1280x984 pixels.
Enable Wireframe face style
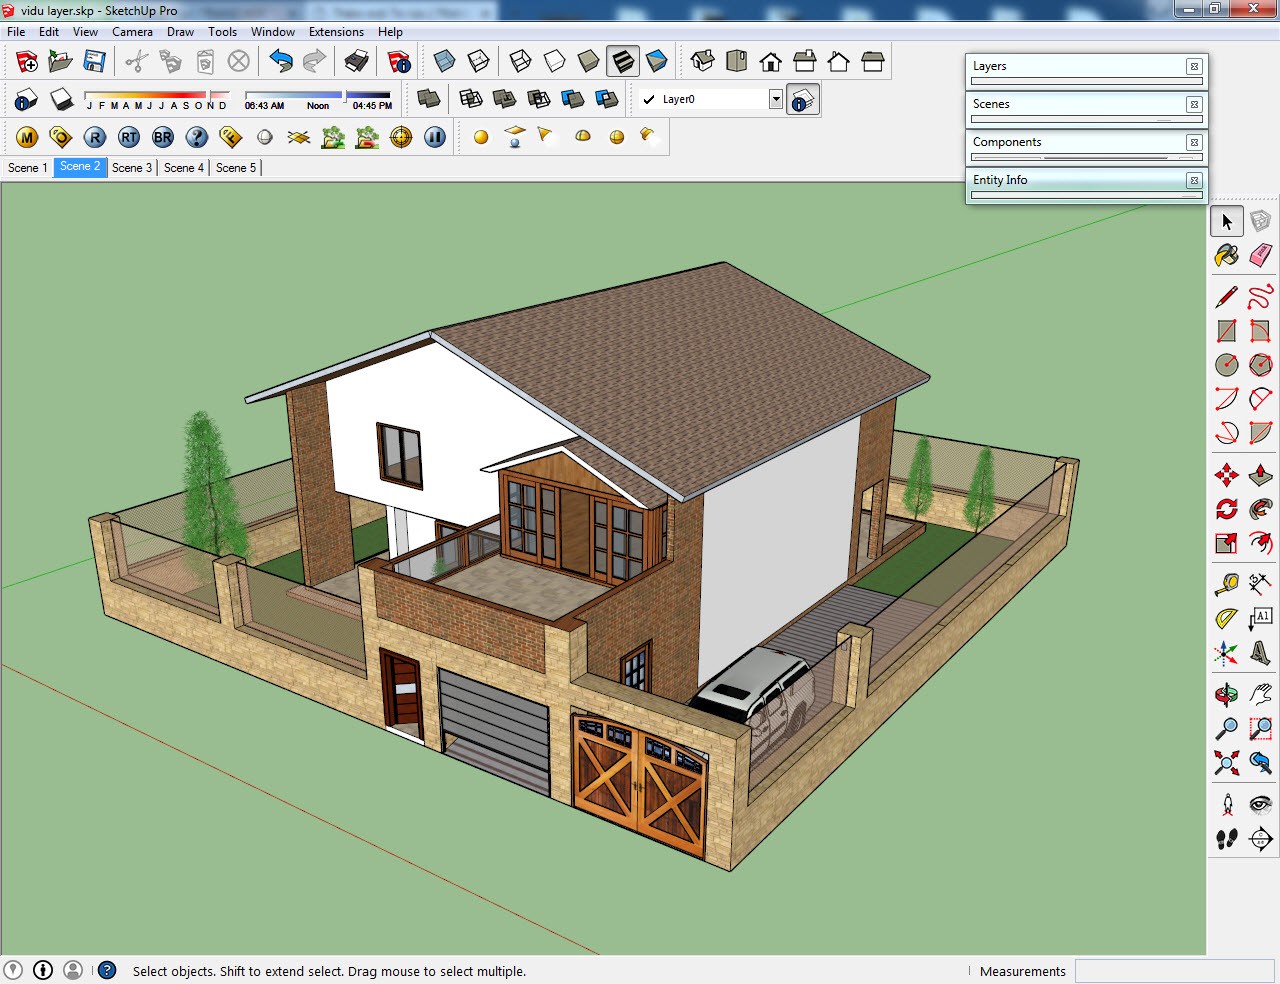[520, 62]
